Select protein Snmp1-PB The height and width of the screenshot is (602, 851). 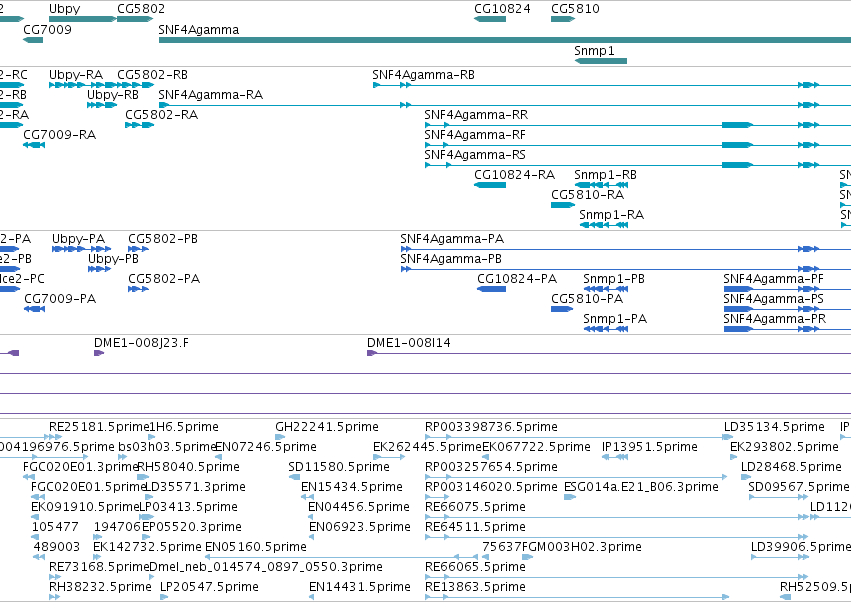point(606,289)
